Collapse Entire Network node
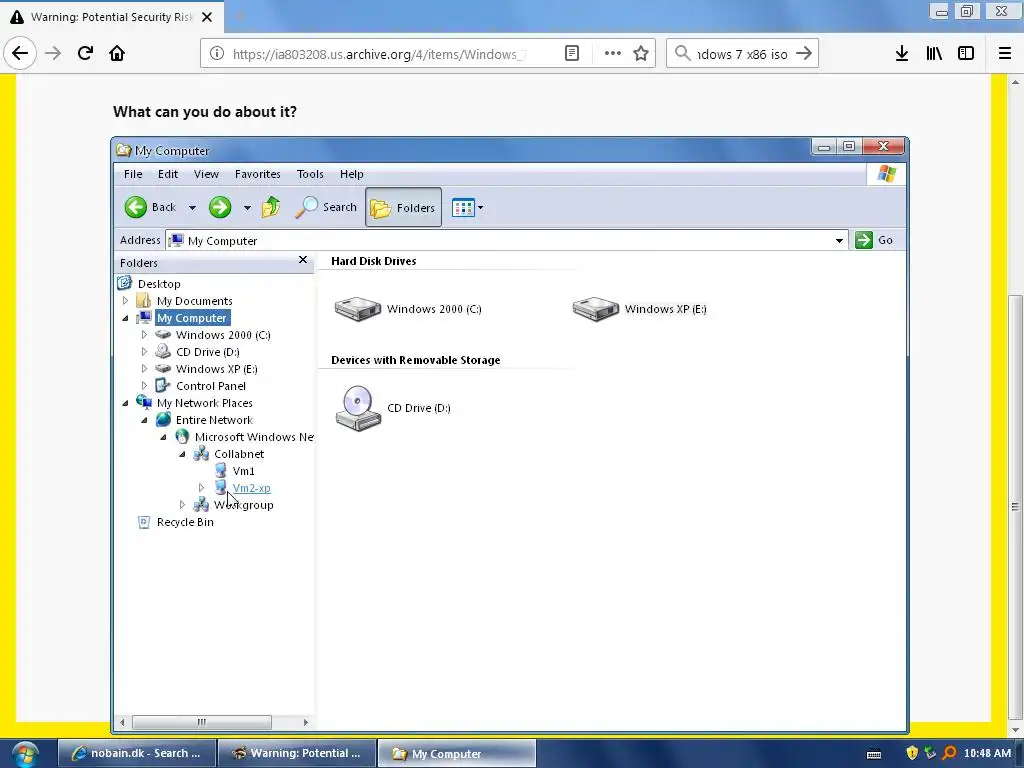Screen dimensions: 1024x768 (x=144, y=420)
